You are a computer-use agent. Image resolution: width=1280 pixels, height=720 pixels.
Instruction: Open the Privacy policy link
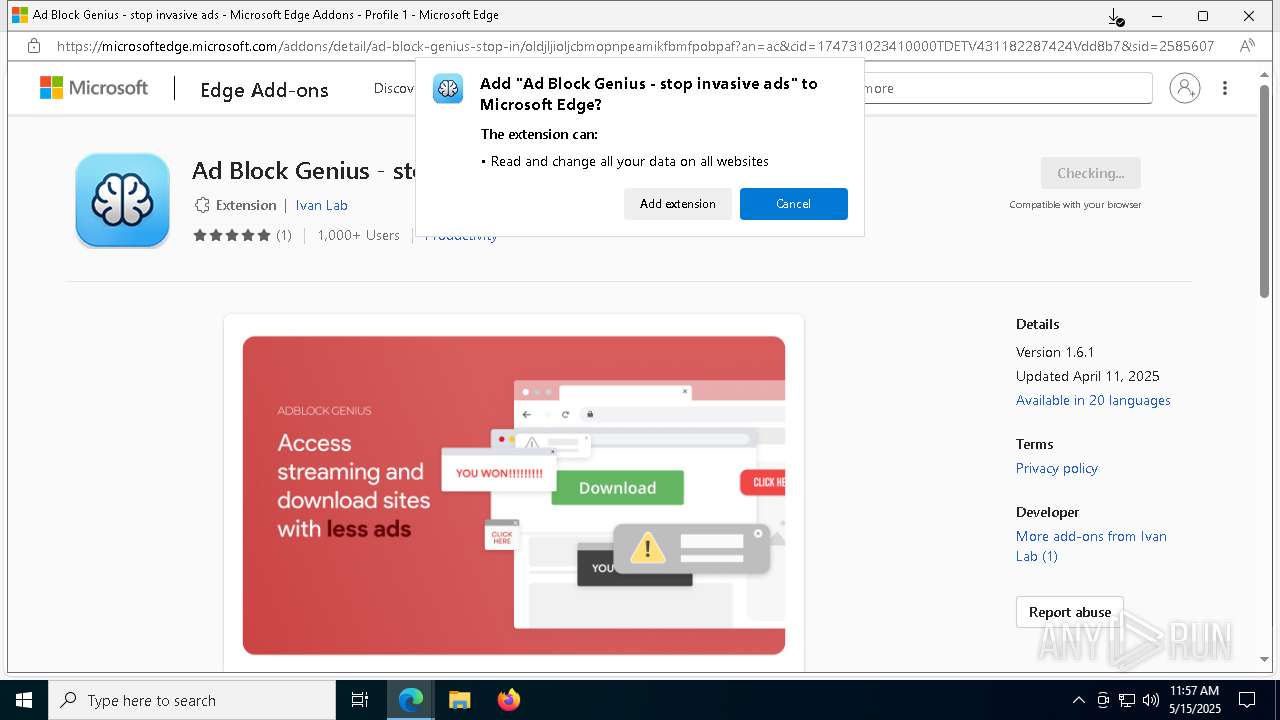[1057, 468]
